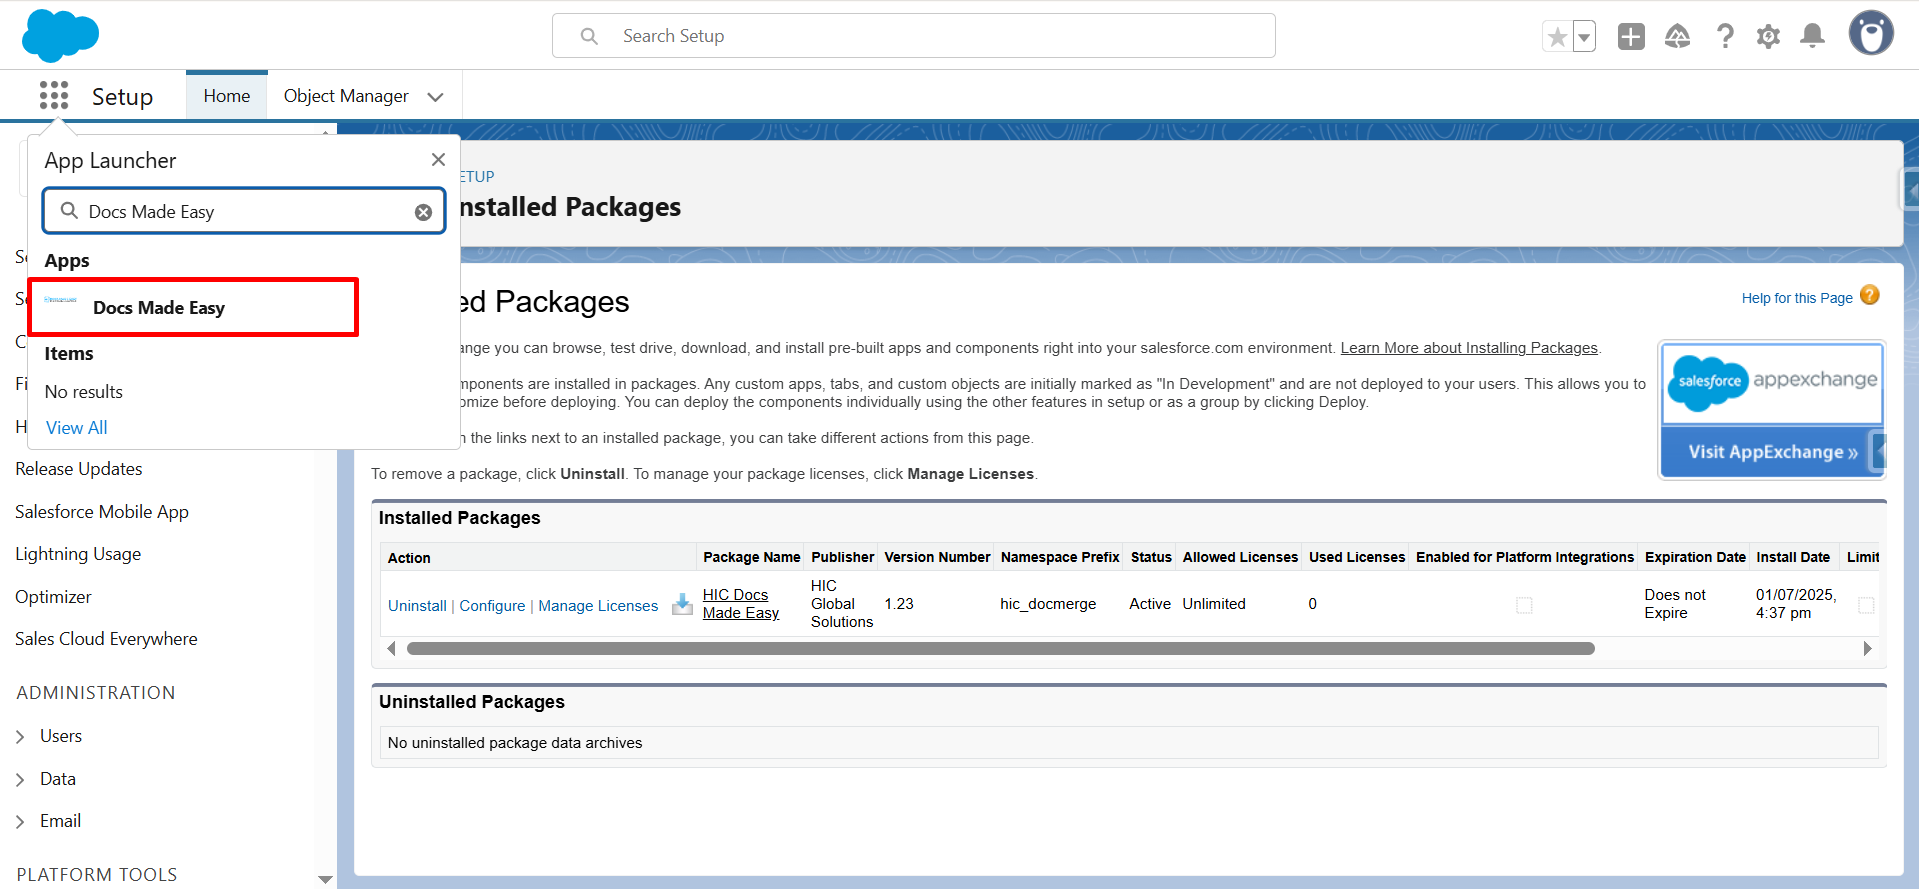Image resolution: width=1919 pixels, height=889 pixels.
Task: Open Sales Cloud Everywhere in sidebar
Action: (106, 639)
